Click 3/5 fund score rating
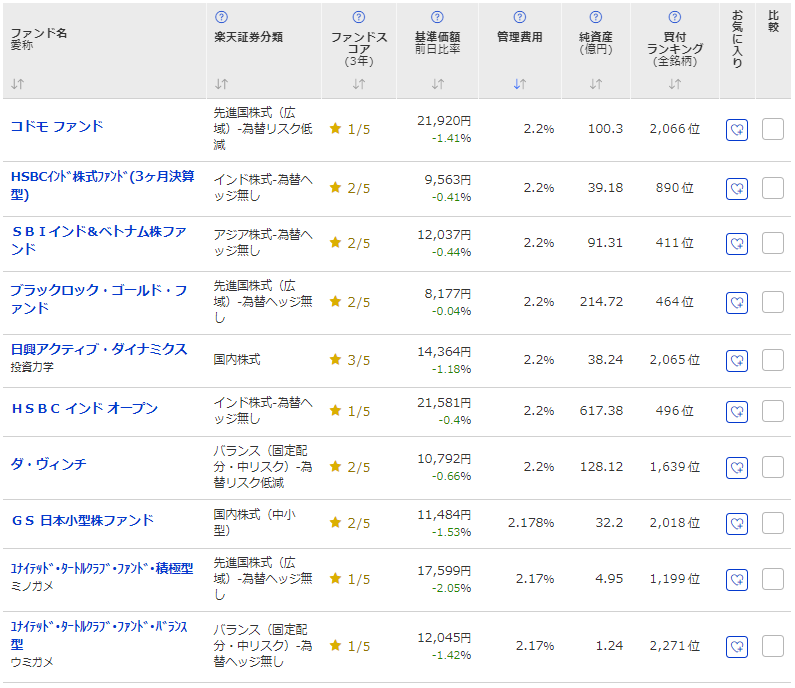795x688 pixels. 350,360
